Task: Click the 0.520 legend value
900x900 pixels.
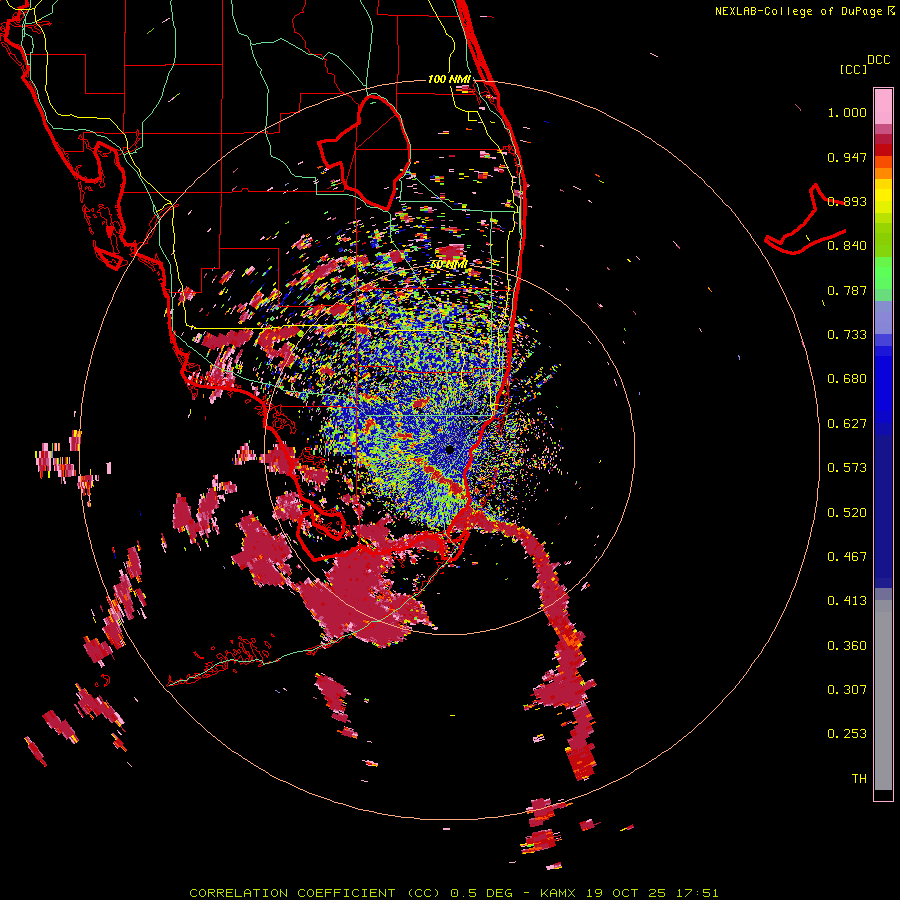Action: [x=847, y=513]
